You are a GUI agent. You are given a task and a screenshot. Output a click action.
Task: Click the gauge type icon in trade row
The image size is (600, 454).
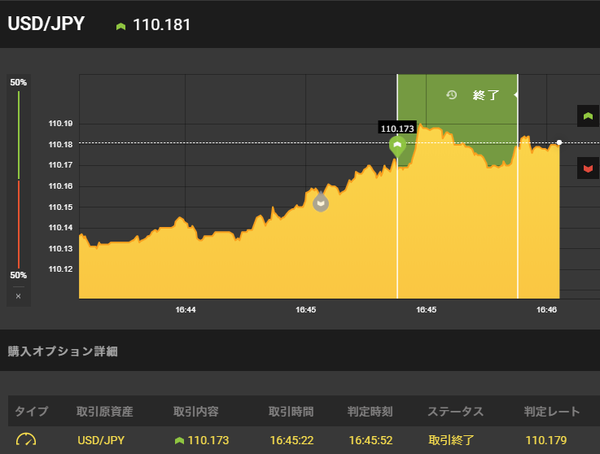[26, 439]
